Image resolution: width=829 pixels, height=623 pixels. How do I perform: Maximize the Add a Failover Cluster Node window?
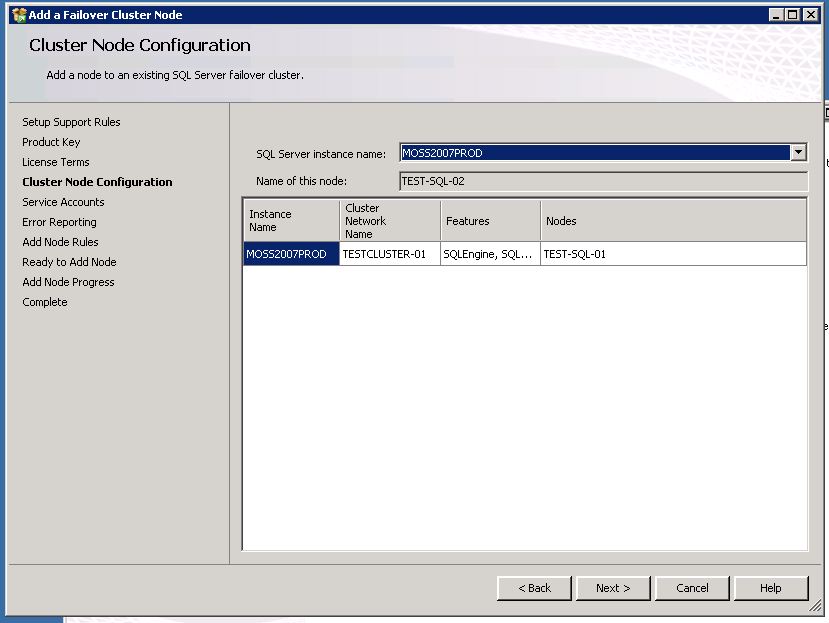click(x=793, y=15)
